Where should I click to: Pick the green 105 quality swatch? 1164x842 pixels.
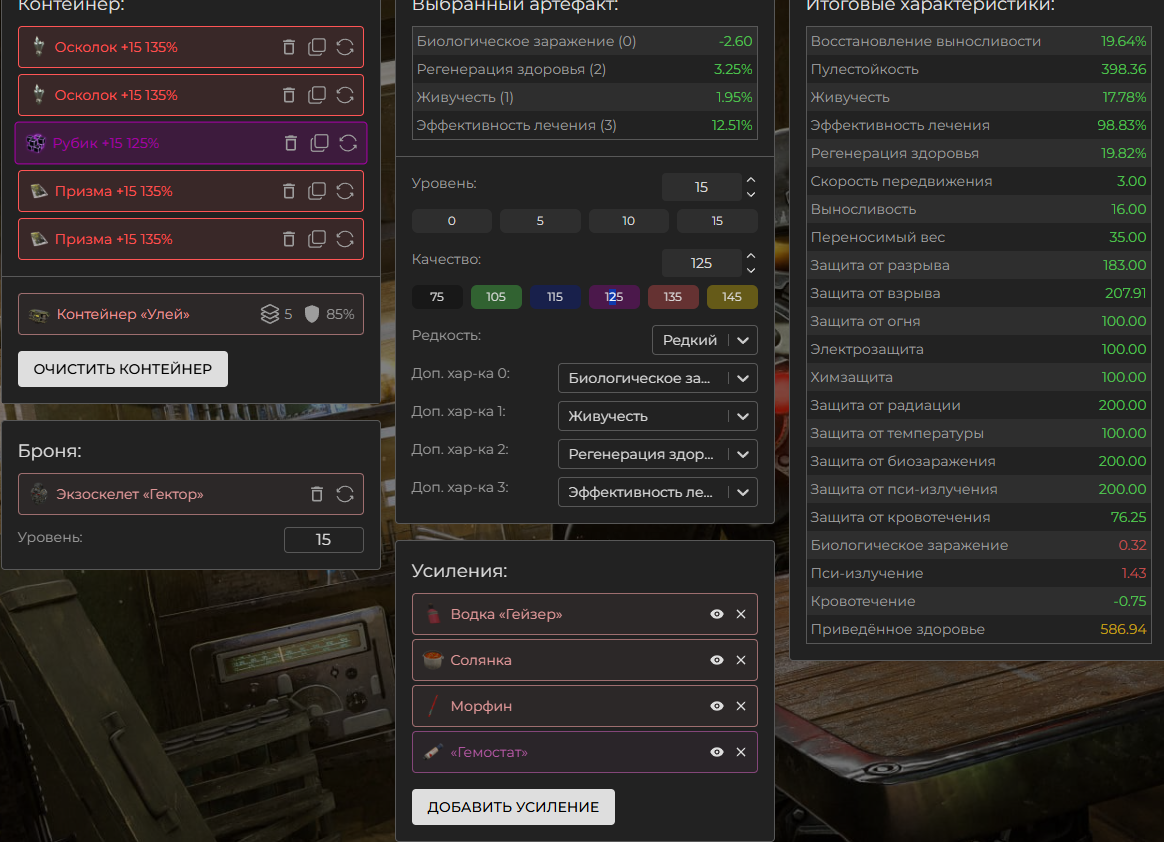click(496, 297)
